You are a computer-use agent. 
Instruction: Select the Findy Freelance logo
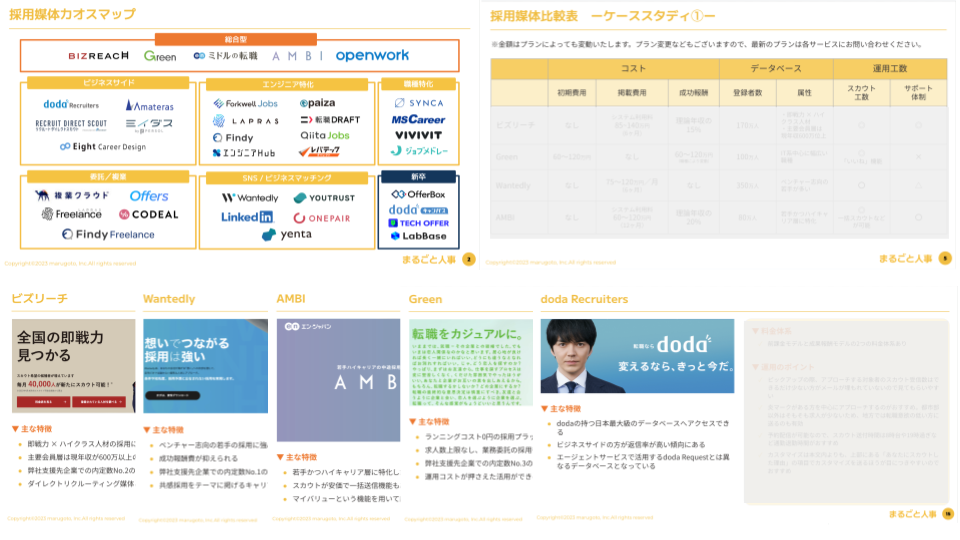pyautogui.click(x=108, y=234)
